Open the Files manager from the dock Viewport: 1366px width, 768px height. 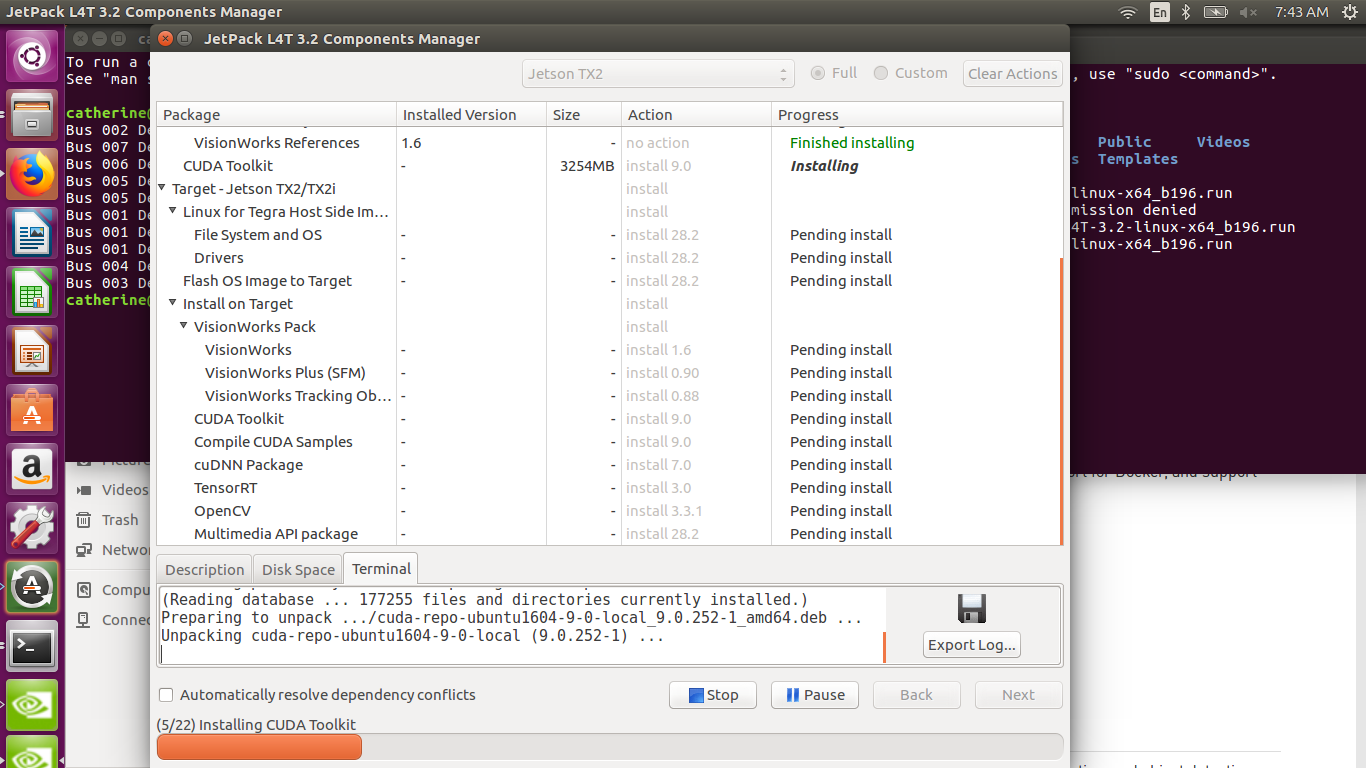tap(33, 115)
